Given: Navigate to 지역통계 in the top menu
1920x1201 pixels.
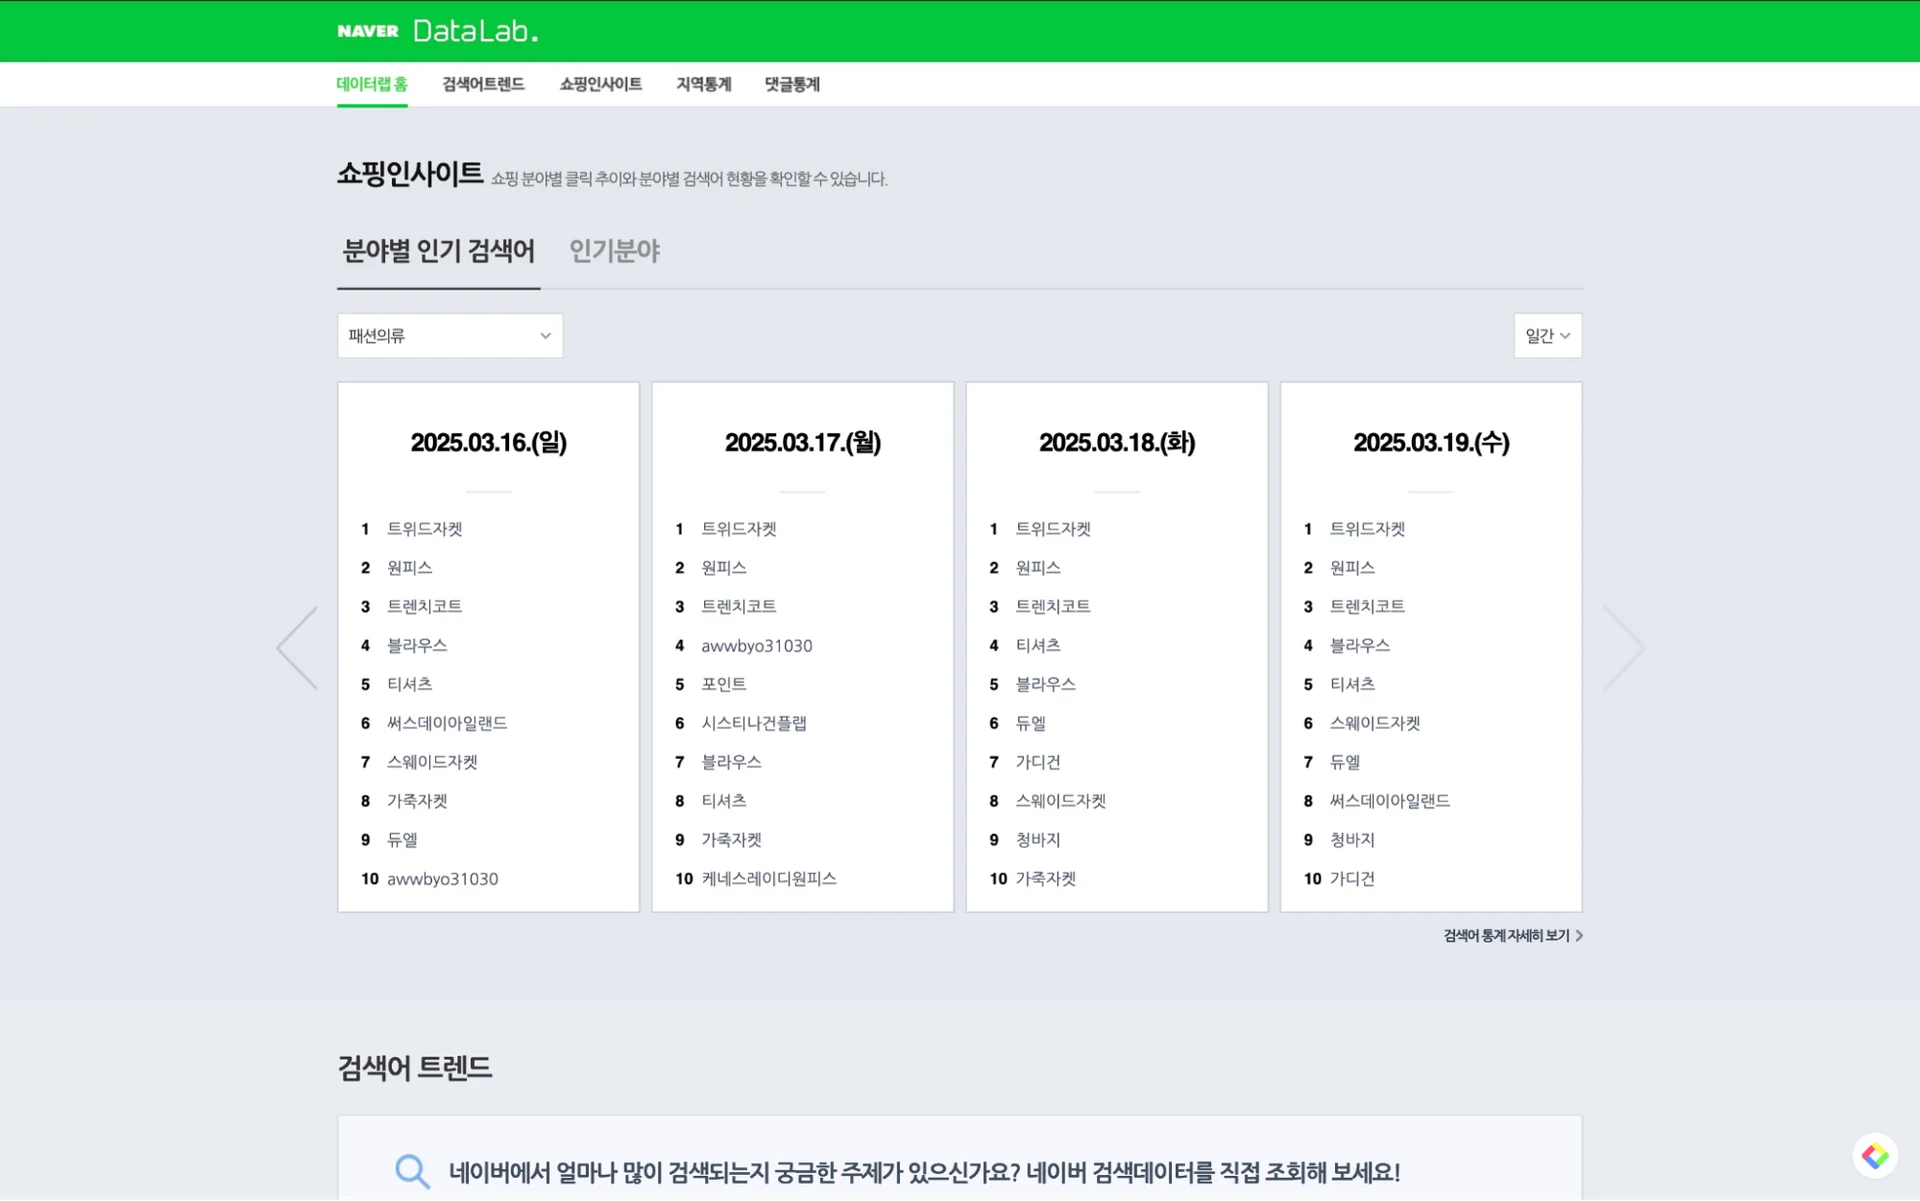Looking at the screenshot, I should pos(702,84).
